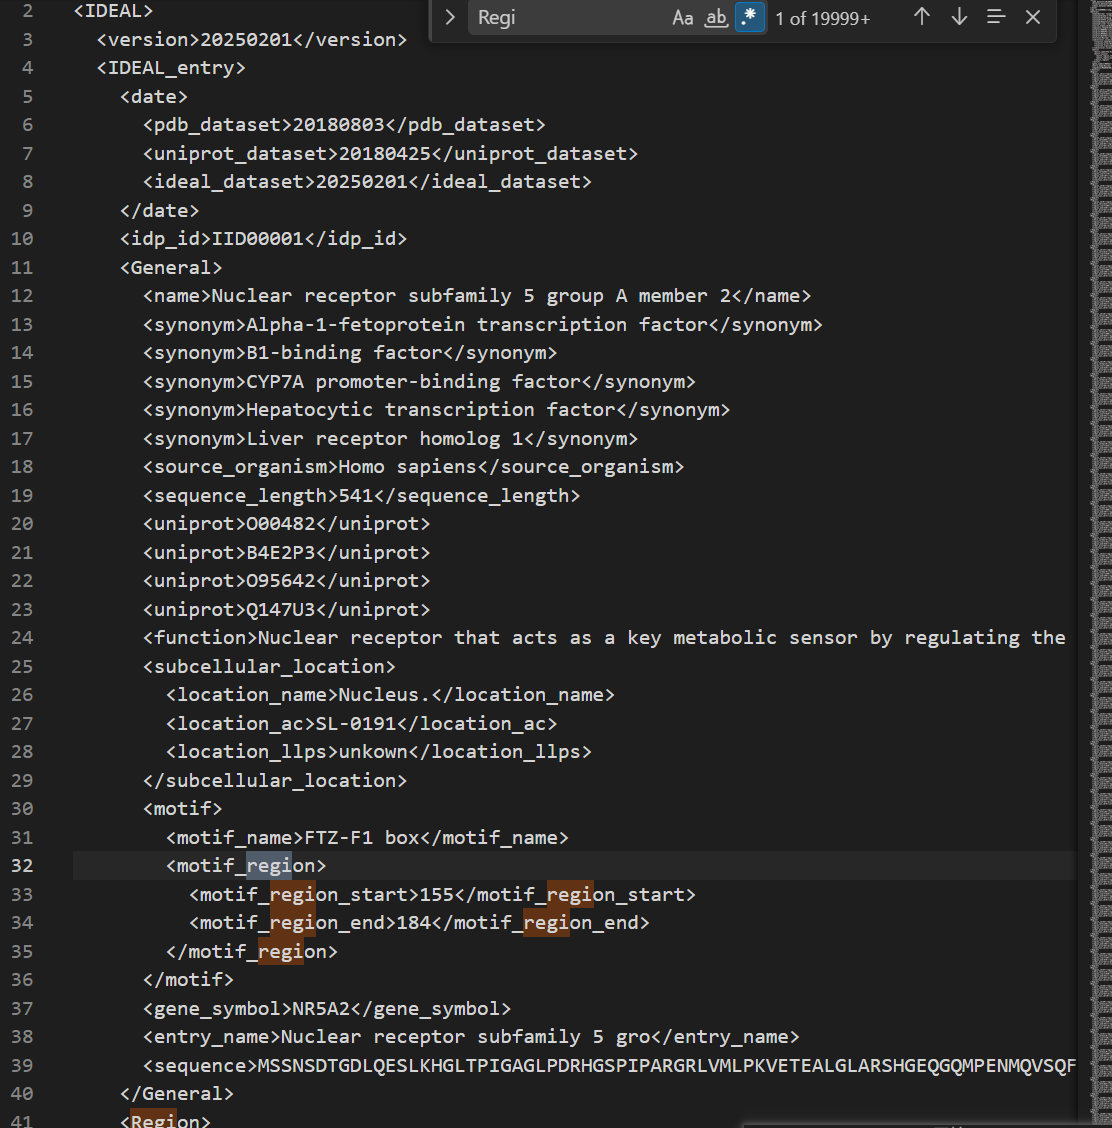Click the version value 20250201
Viewport: 1112px width, 1128px height.
click(x=246, y=40)
